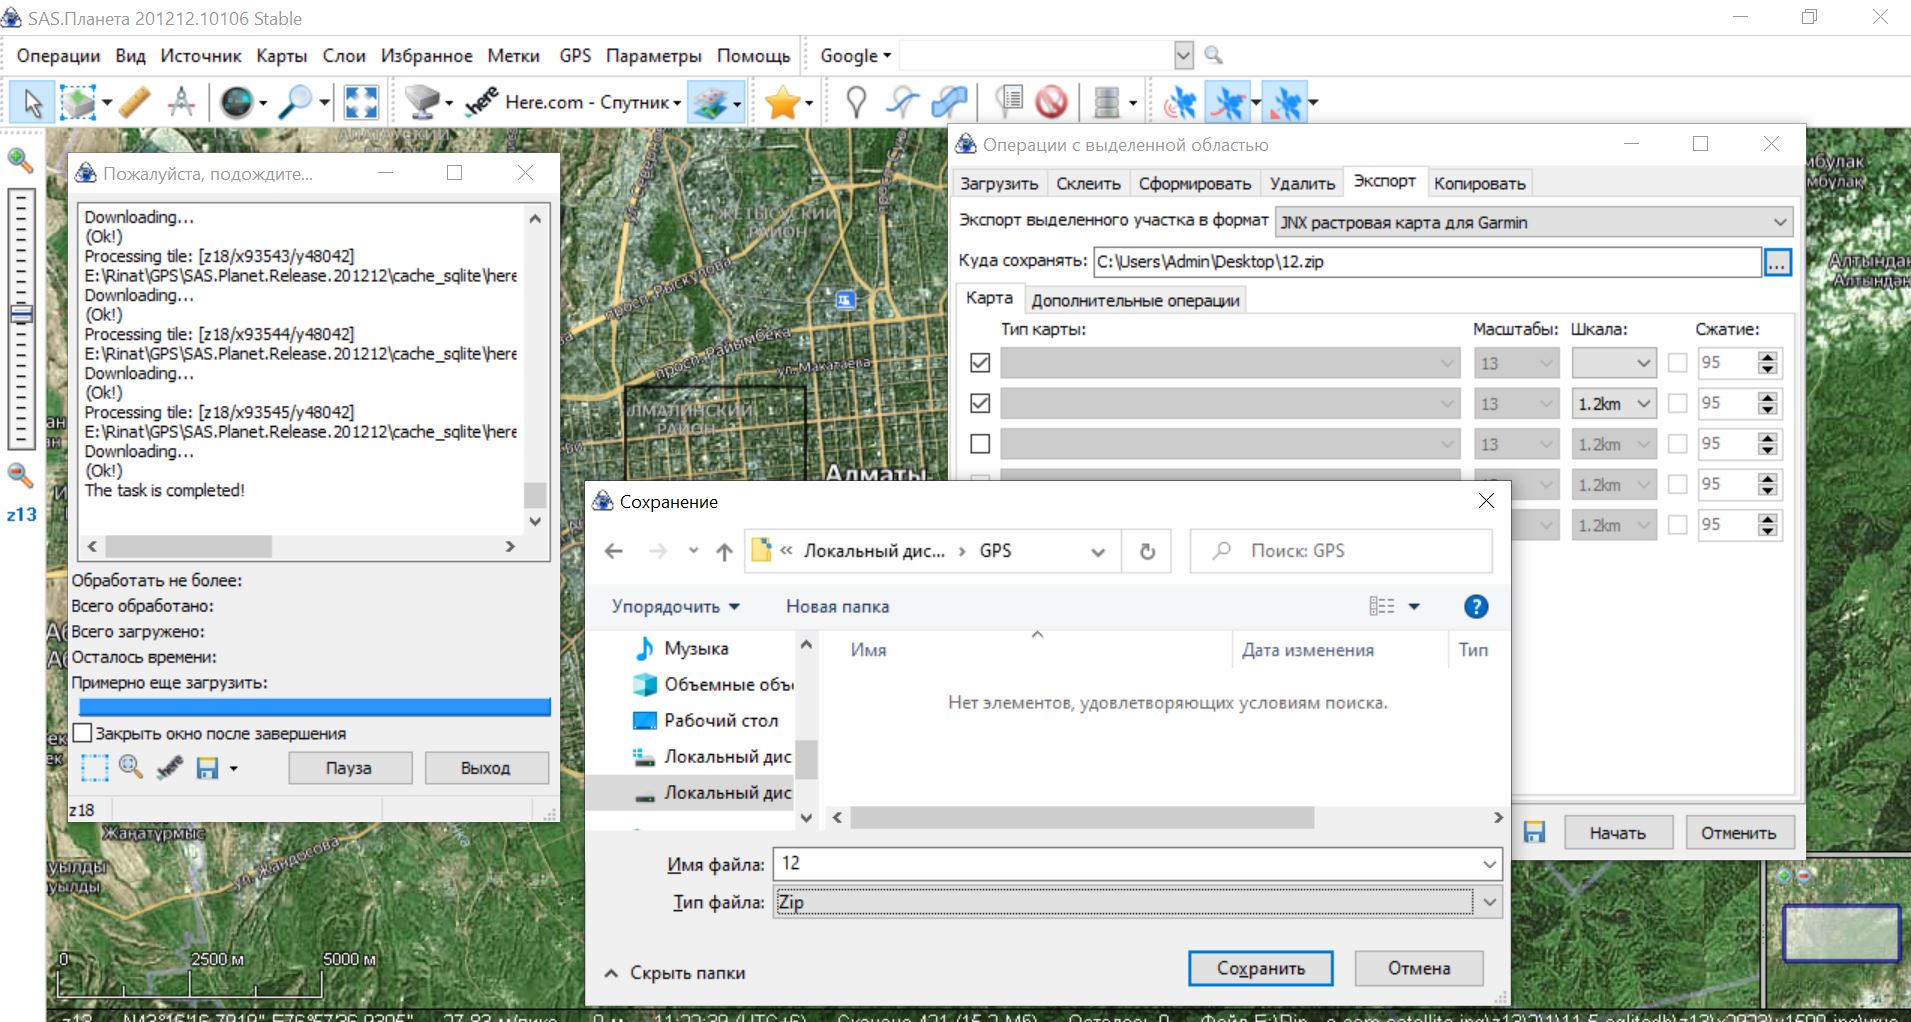Check the third map type row checkbox
The width and height of the screenshot is (1911, 1022).
pyautogui.click(x=980, y=443)
